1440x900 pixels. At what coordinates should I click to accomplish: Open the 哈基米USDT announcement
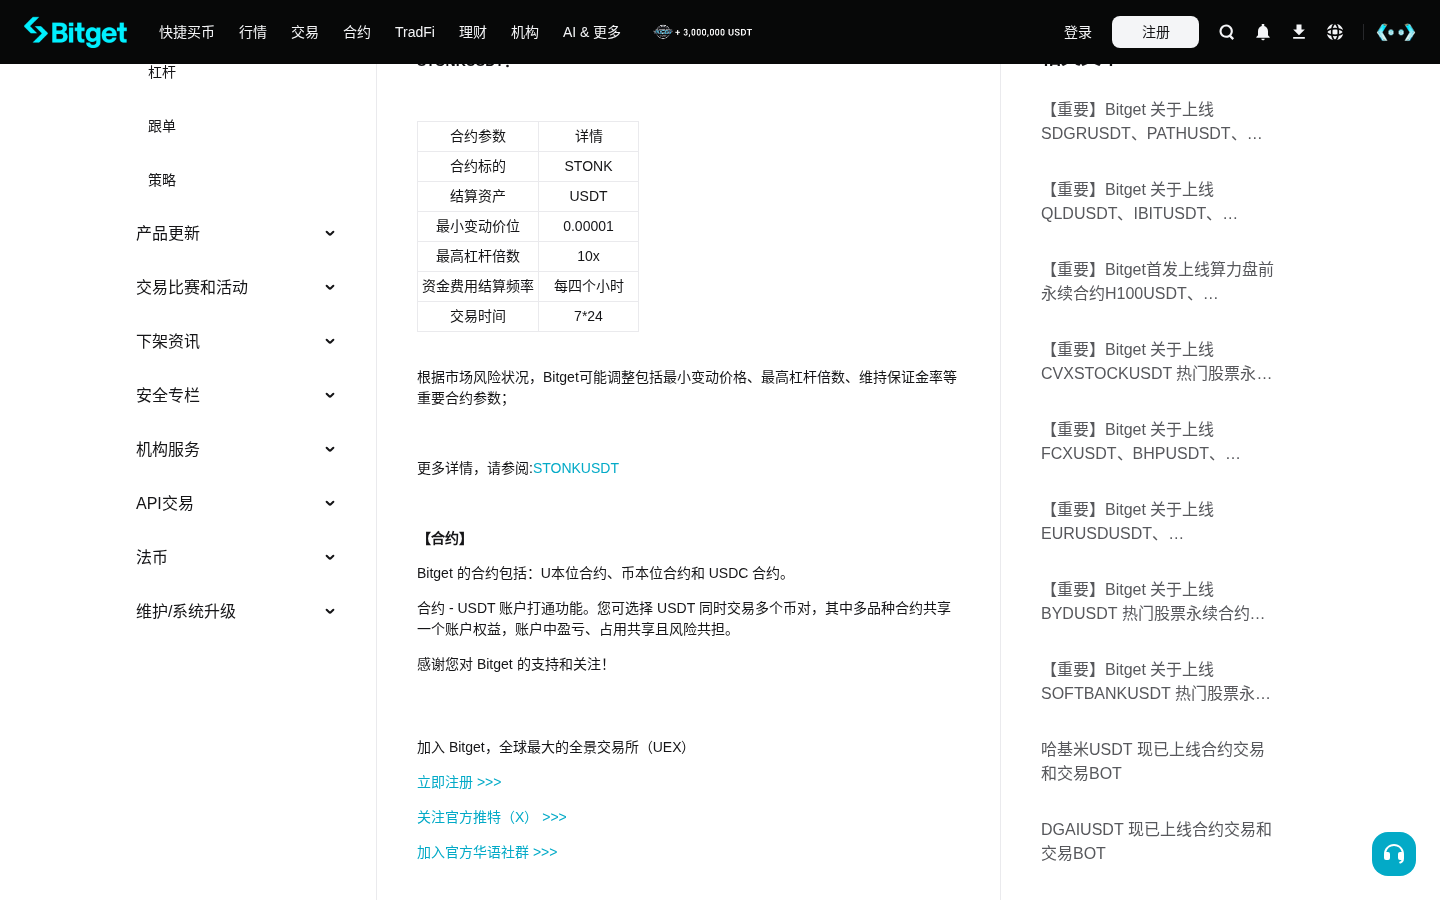pos(1157,761)
